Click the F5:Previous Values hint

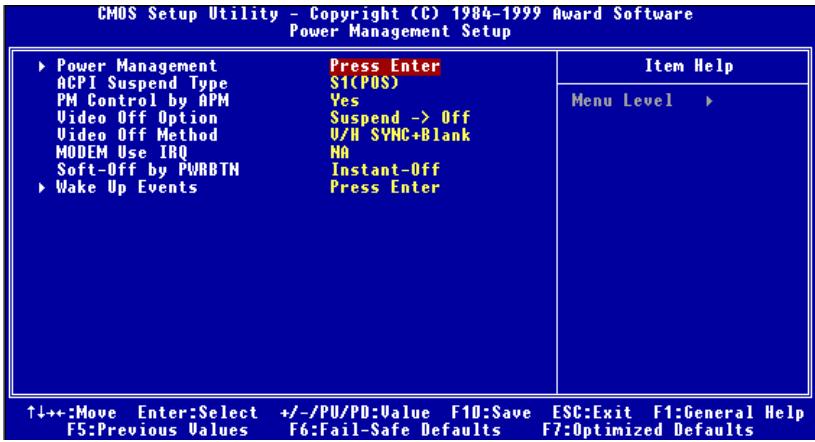pyautogui.click(x=157, y=430)
